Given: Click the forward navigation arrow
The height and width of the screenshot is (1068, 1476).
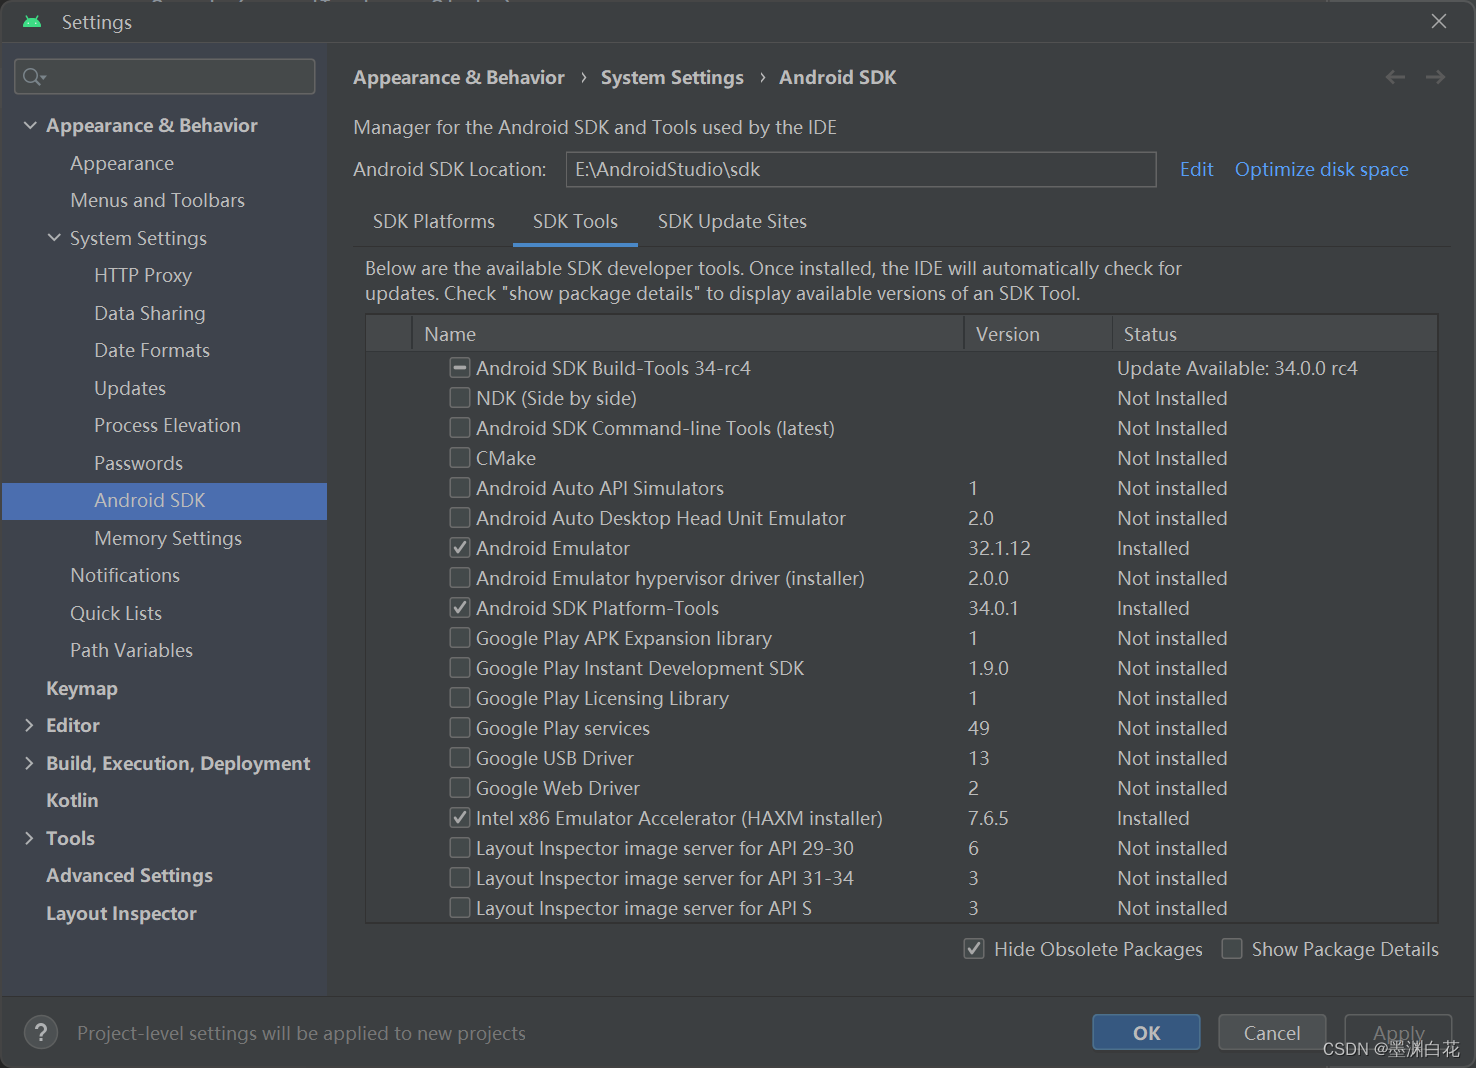Looking at the screenshot, I should coord(1435,76).
